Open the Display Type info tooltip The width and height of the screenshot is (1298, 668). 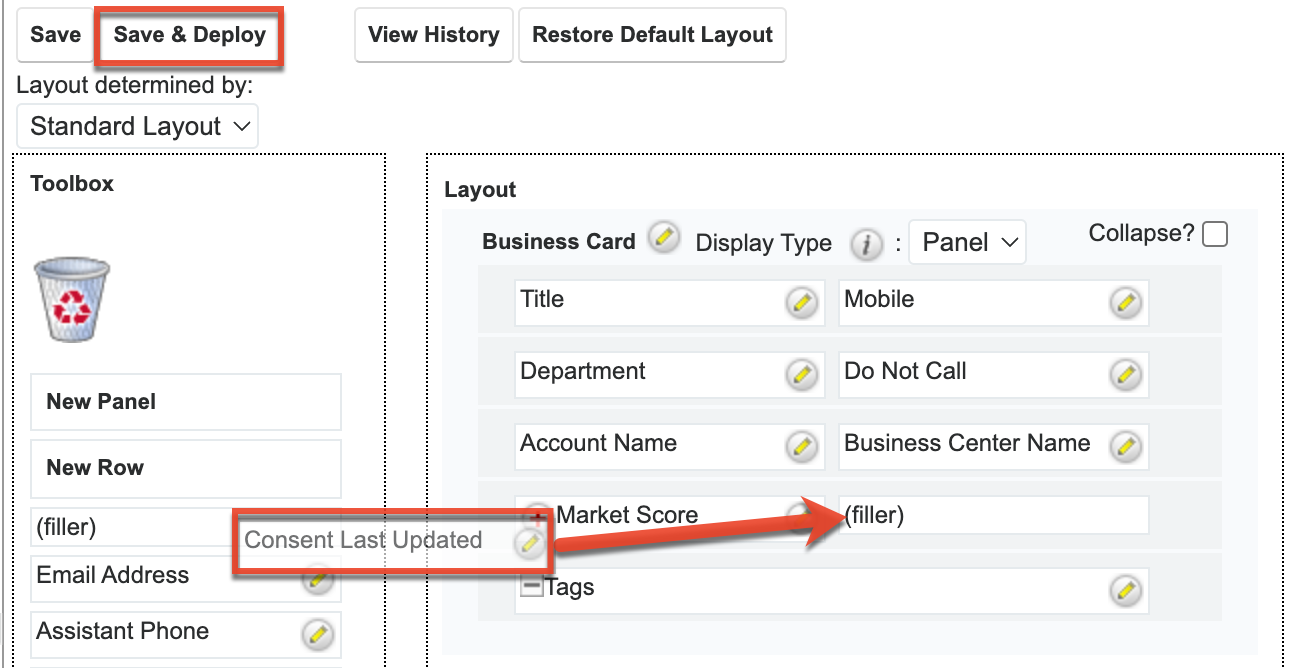(x=866, y=244)
